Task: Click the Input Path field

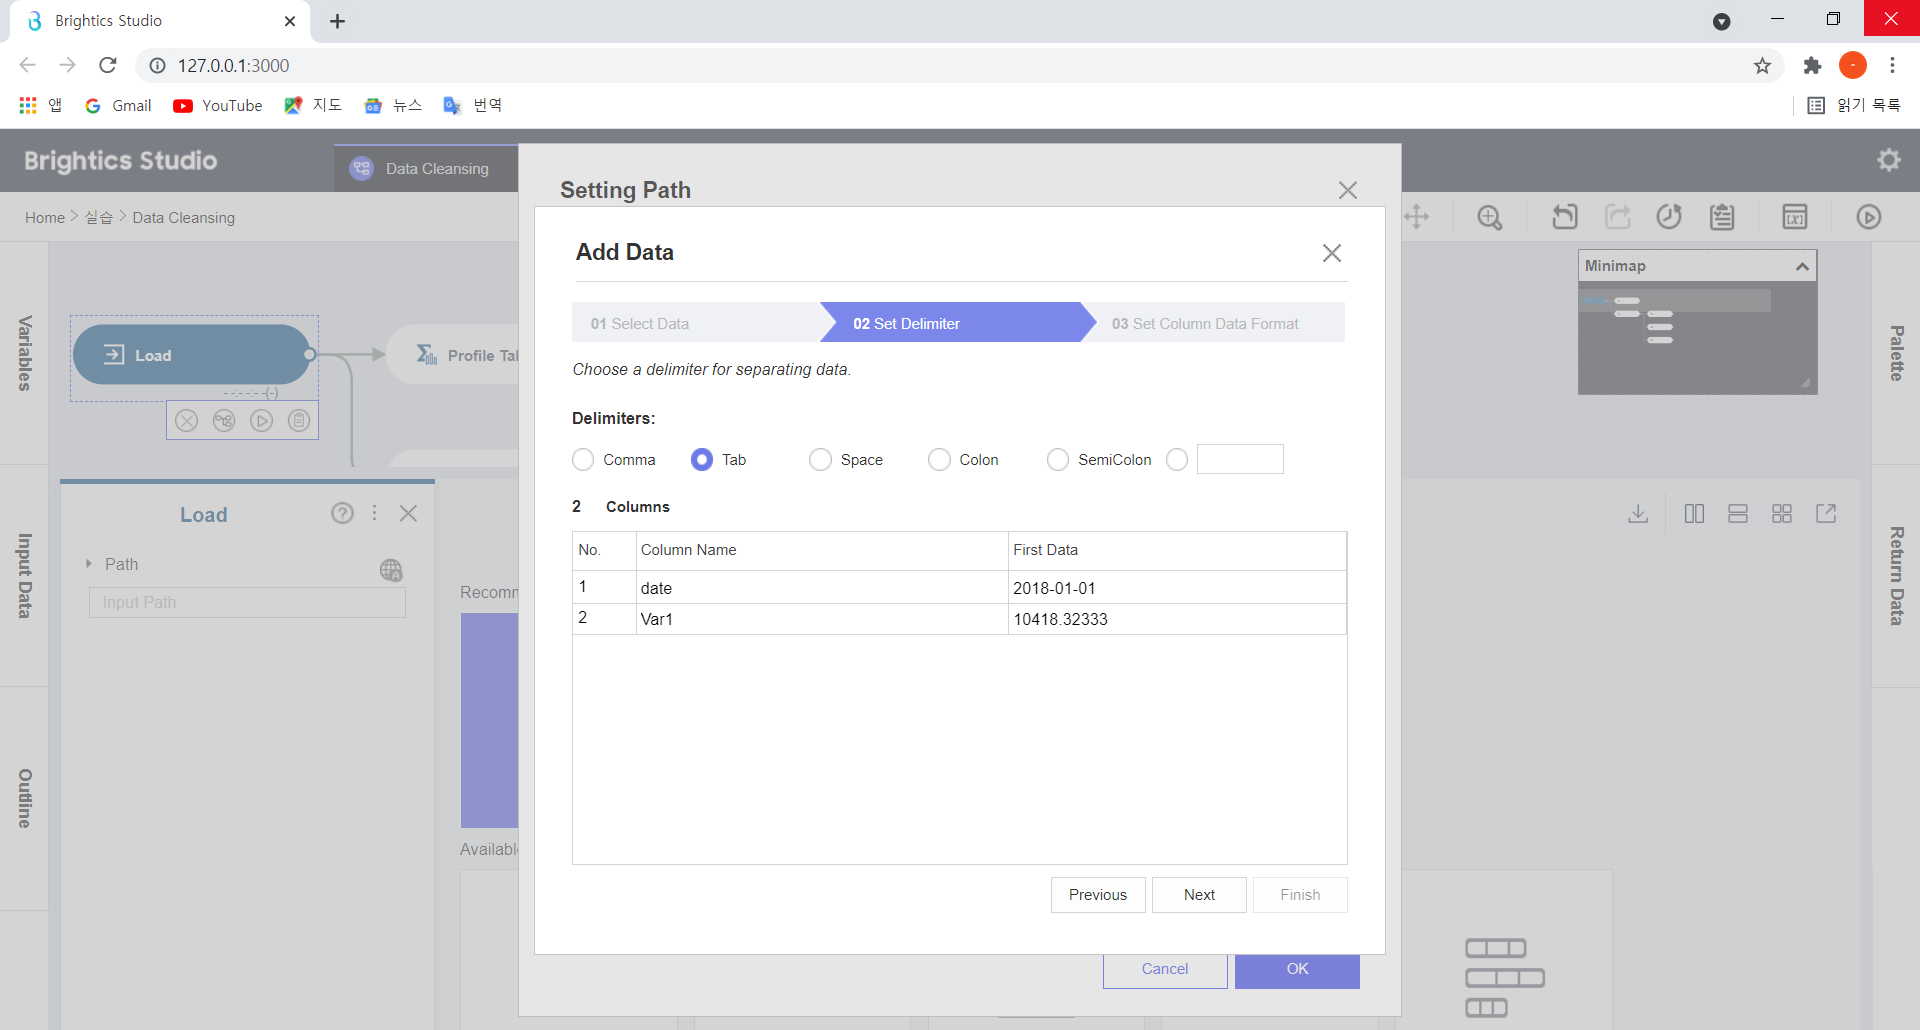Action: click(x=247, y=602)
